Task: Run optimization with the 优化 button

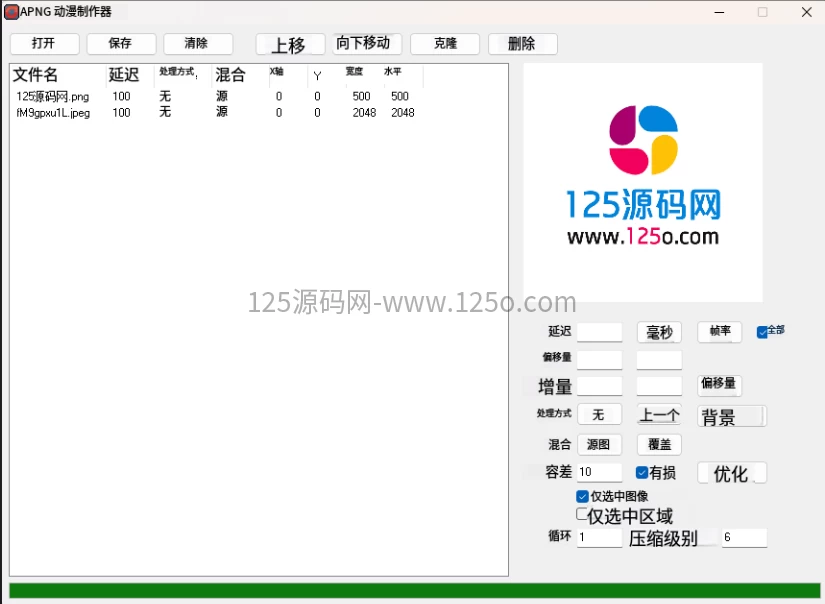Action: [731, 472]
